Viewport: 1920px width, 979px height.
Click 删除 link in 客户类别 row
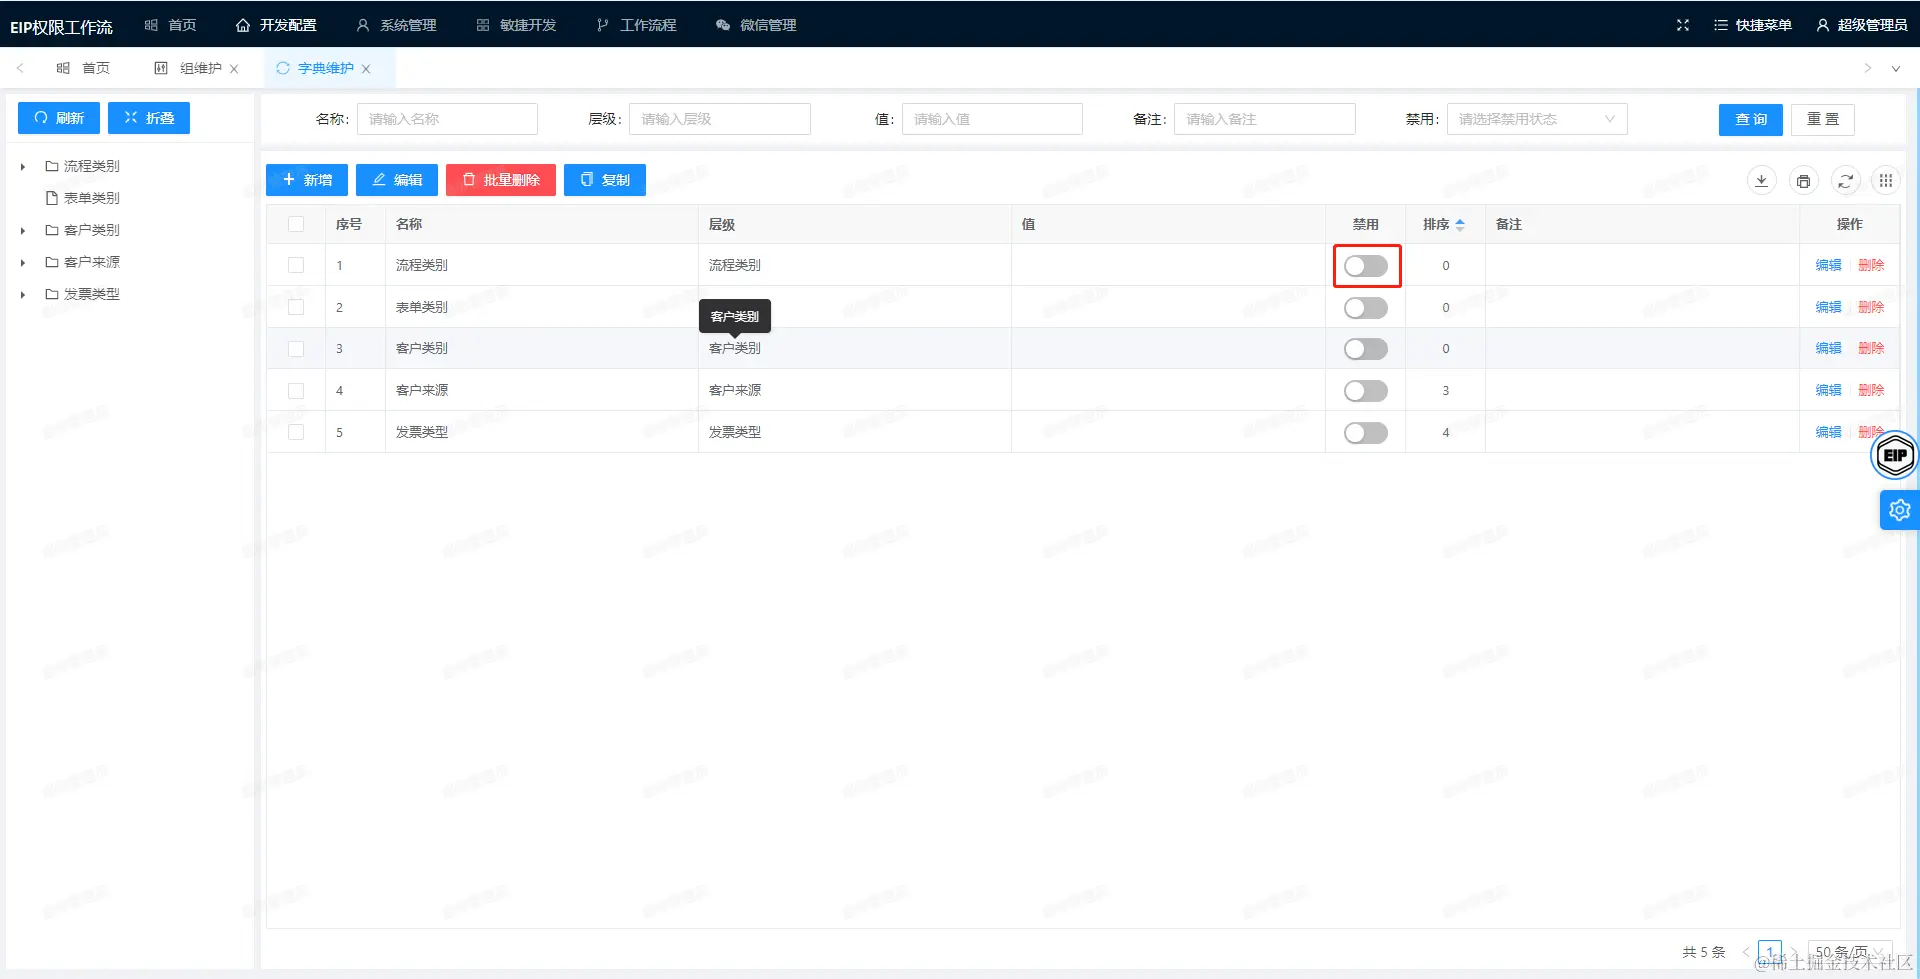pyautogui.click(x=1871, y=348)
